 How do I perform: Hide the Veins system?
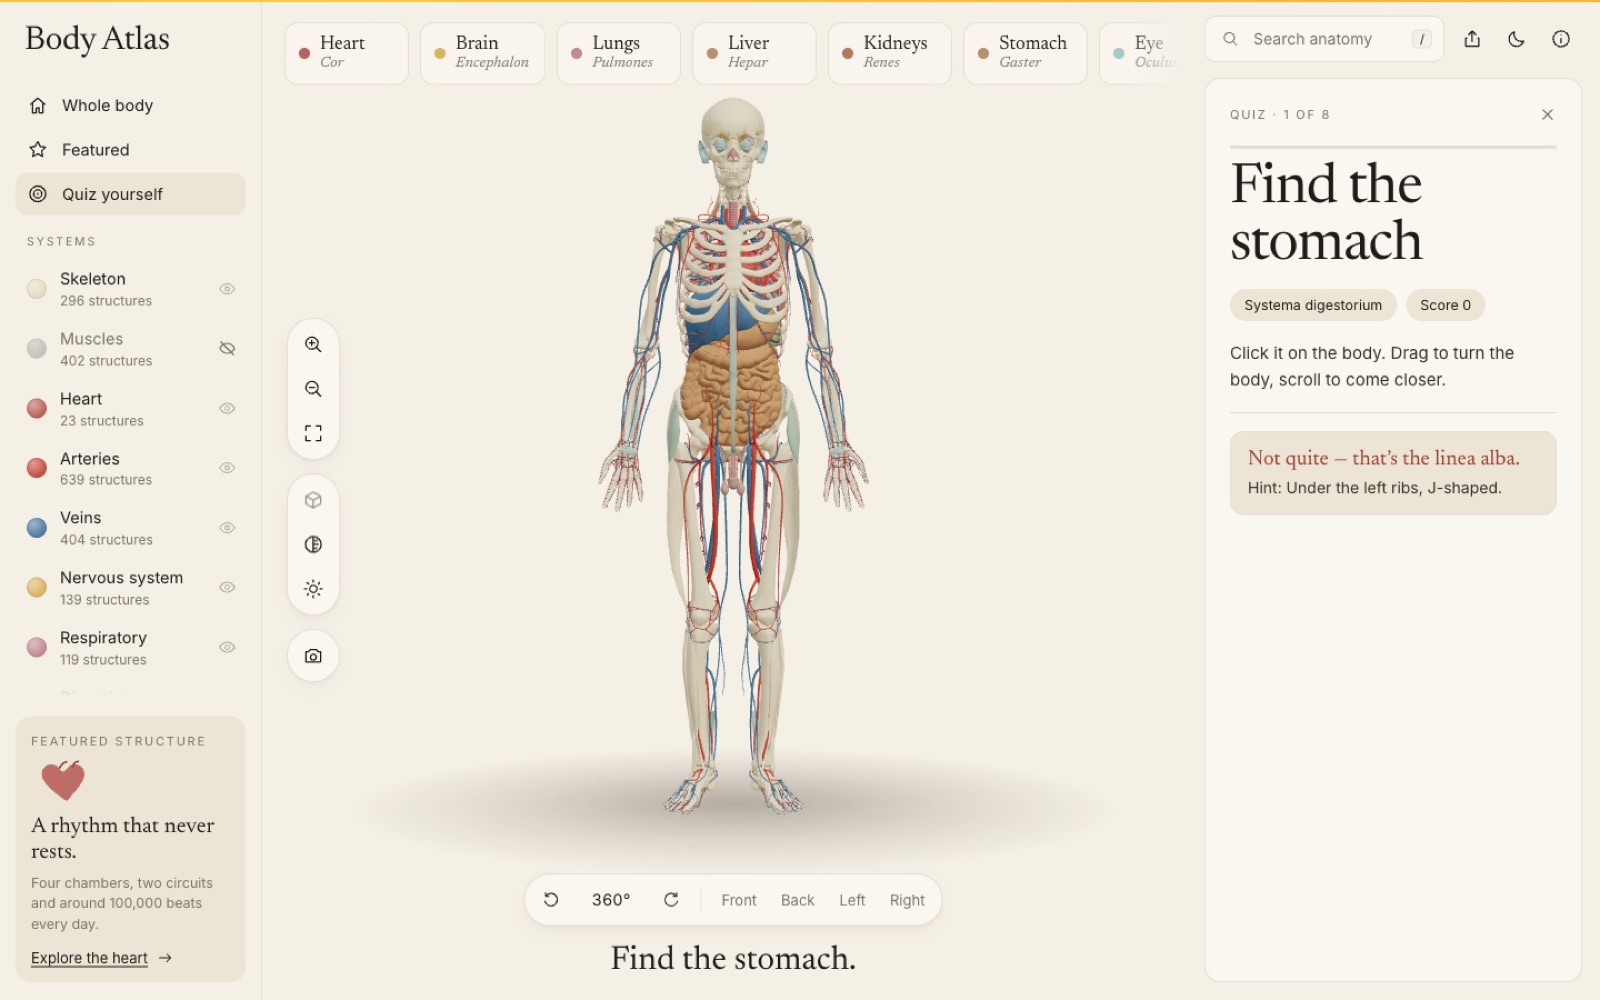click(x=227, y=528)
